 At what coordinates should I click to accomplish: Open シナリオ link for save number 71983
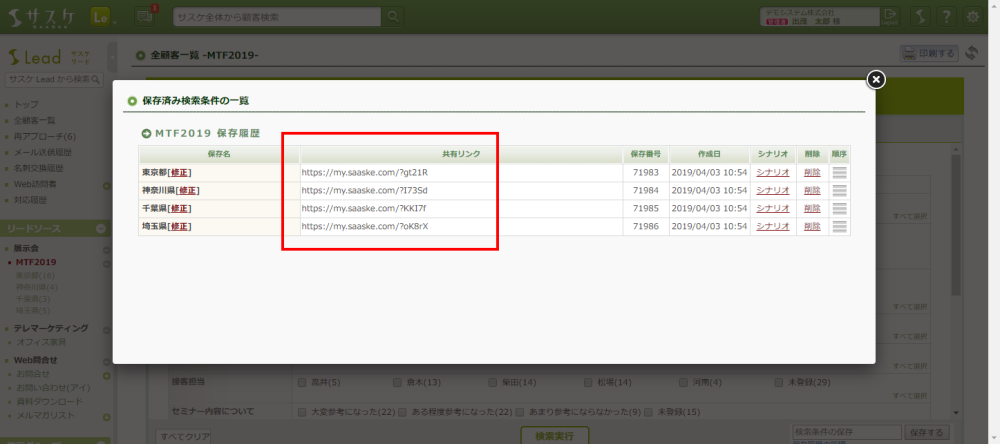(772, 172)
